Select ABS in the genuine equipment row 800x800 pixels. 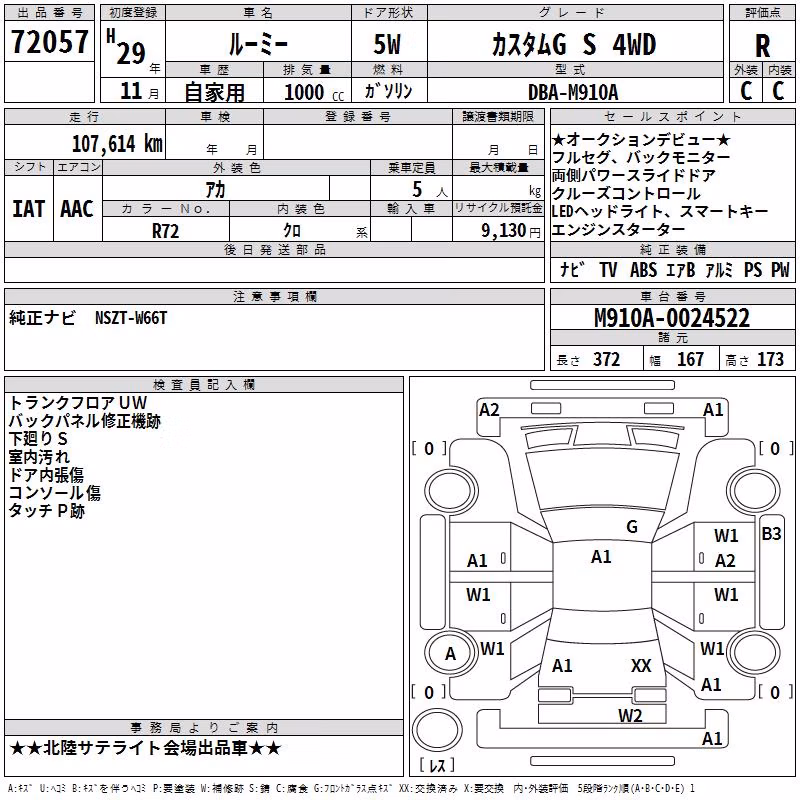643,269
